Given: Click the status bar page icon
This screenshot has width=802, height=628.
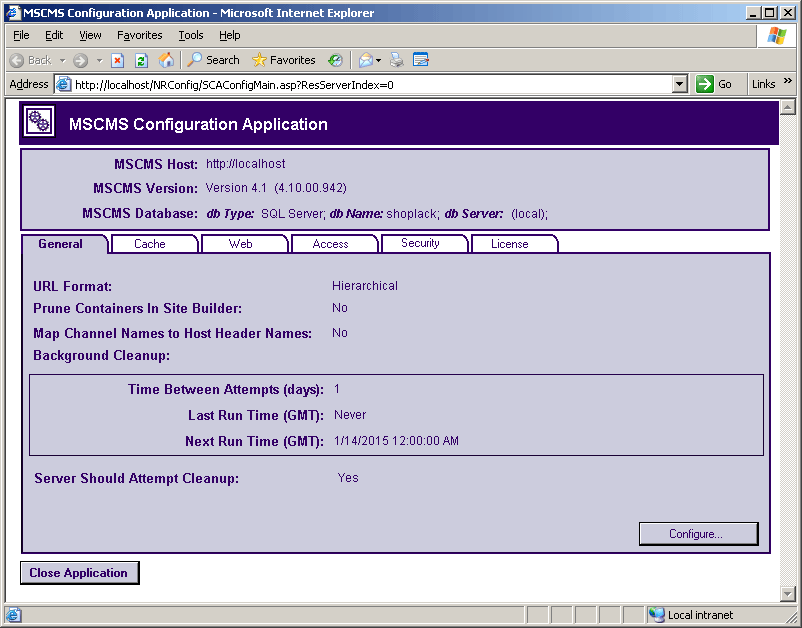Looking at the screenshot, I should click(13, 614).
